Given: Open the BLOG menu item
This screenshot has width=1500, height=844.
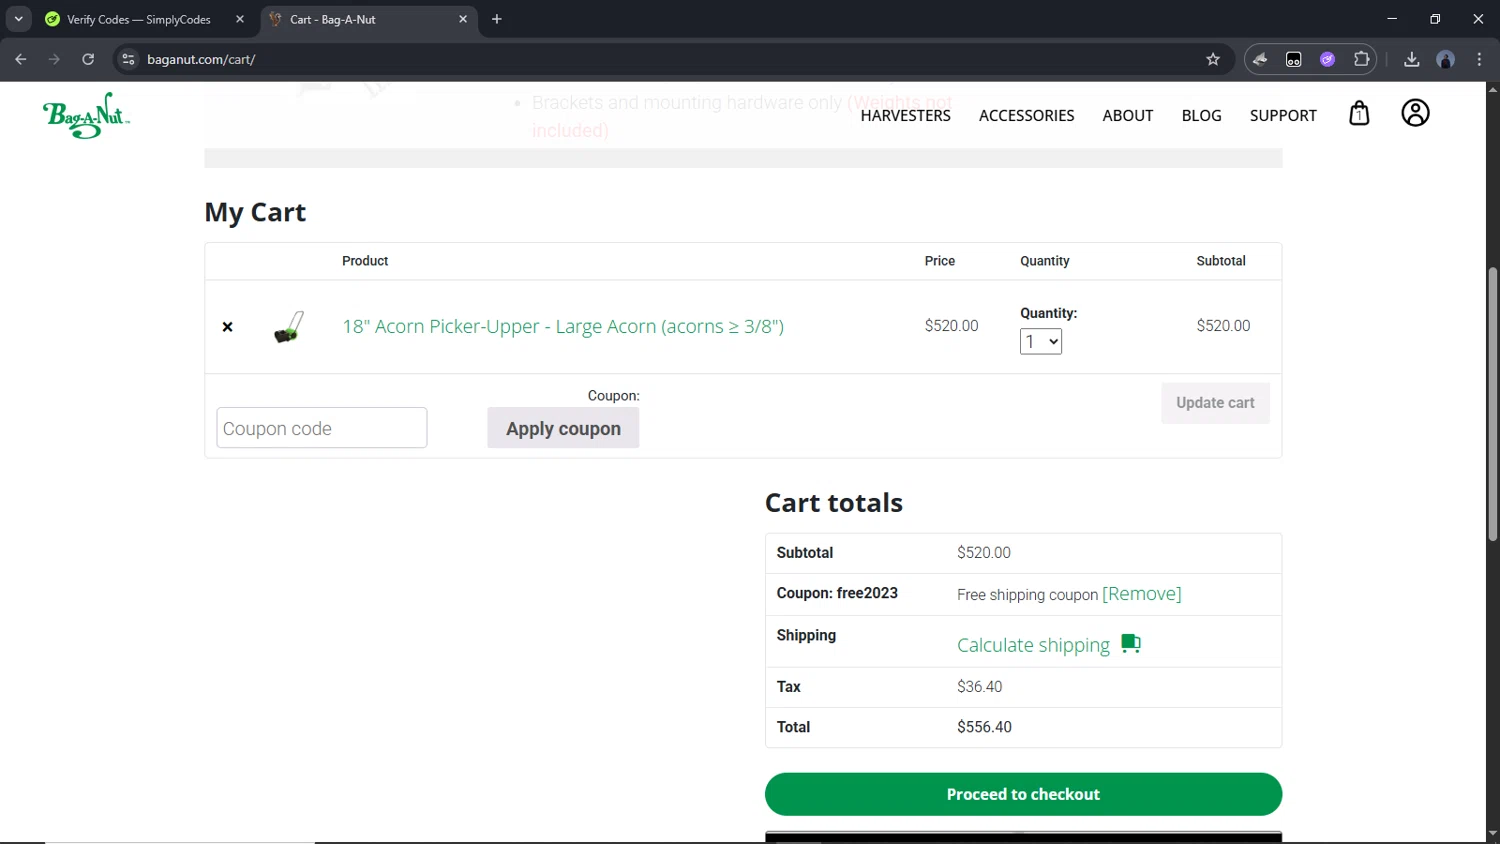Looking at the screenshot, I should point(1201,115).
